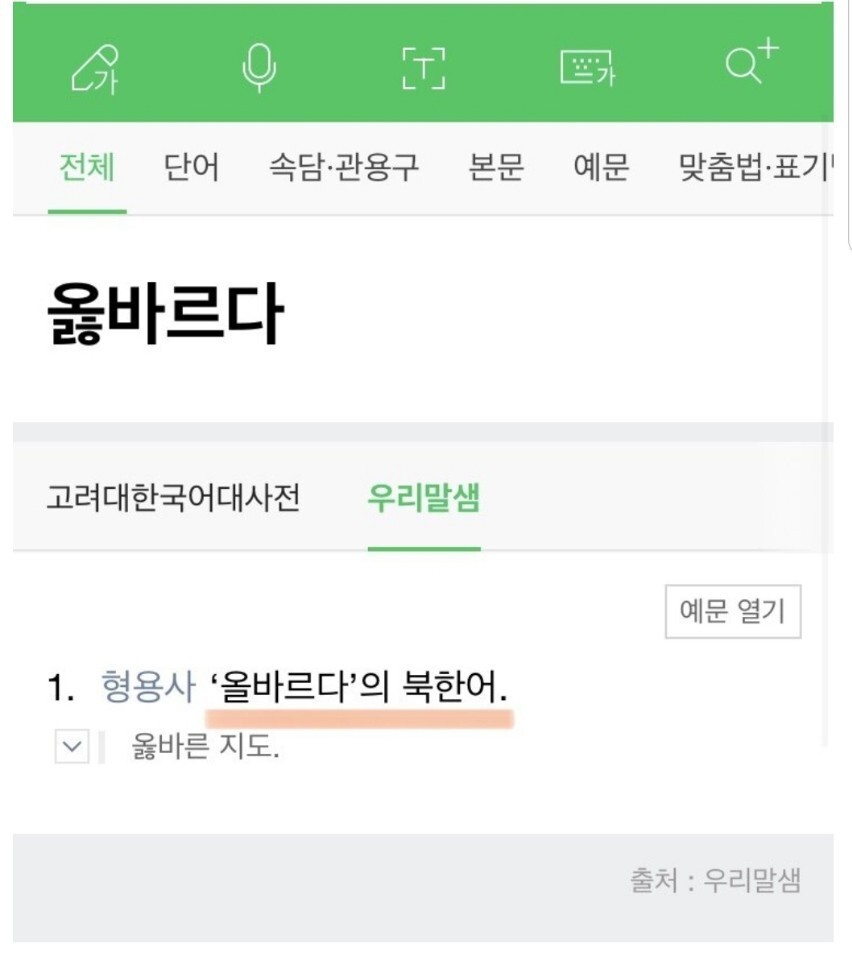Open the text recognition scanner icon
Image resolution: width=852 pixels, height=960 pixels.
pyautogui.click(x=424, y=70)
